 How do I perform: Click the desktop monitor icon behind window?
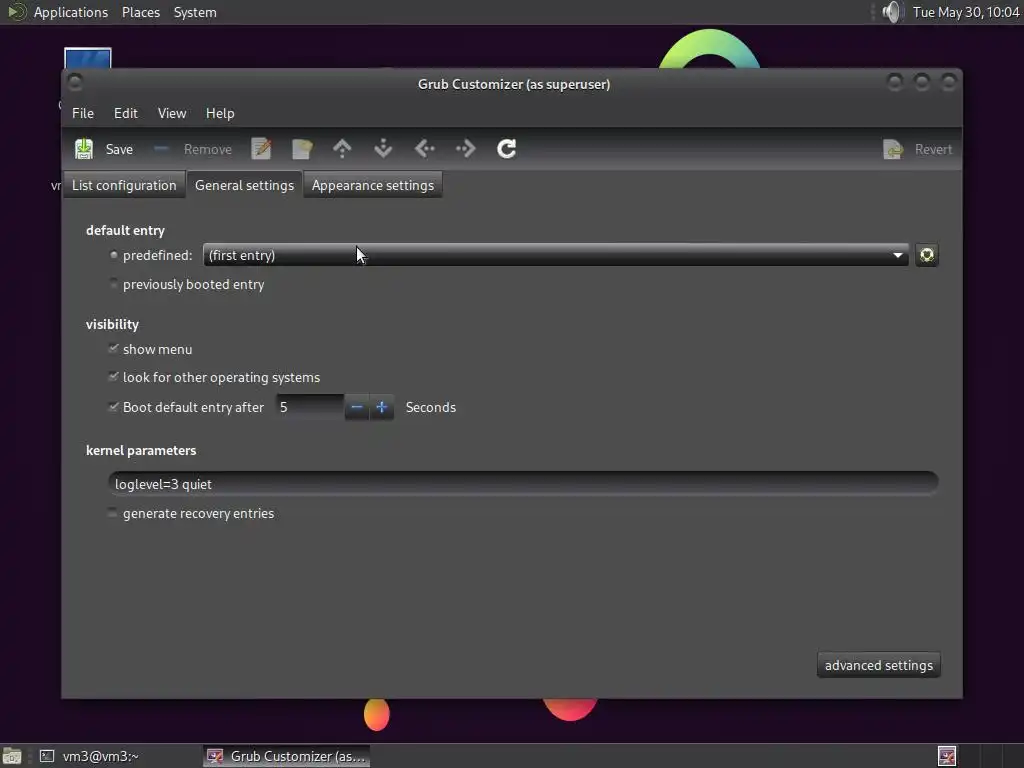click(88, 57)
